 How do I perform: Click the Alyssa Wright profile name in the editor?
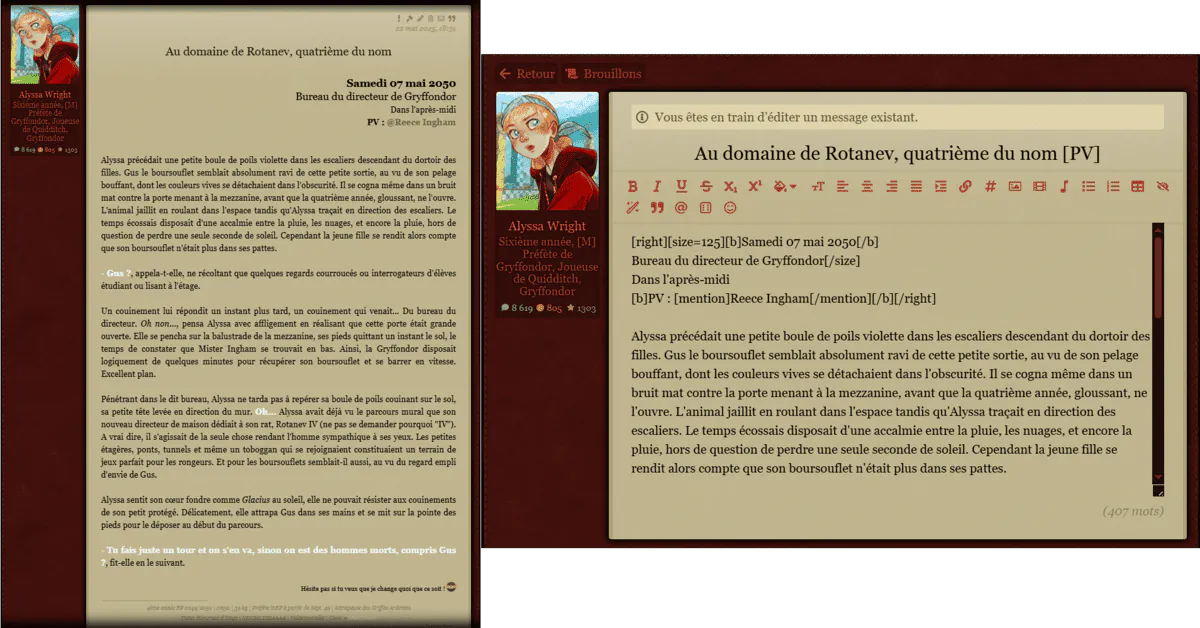(547, 227)
